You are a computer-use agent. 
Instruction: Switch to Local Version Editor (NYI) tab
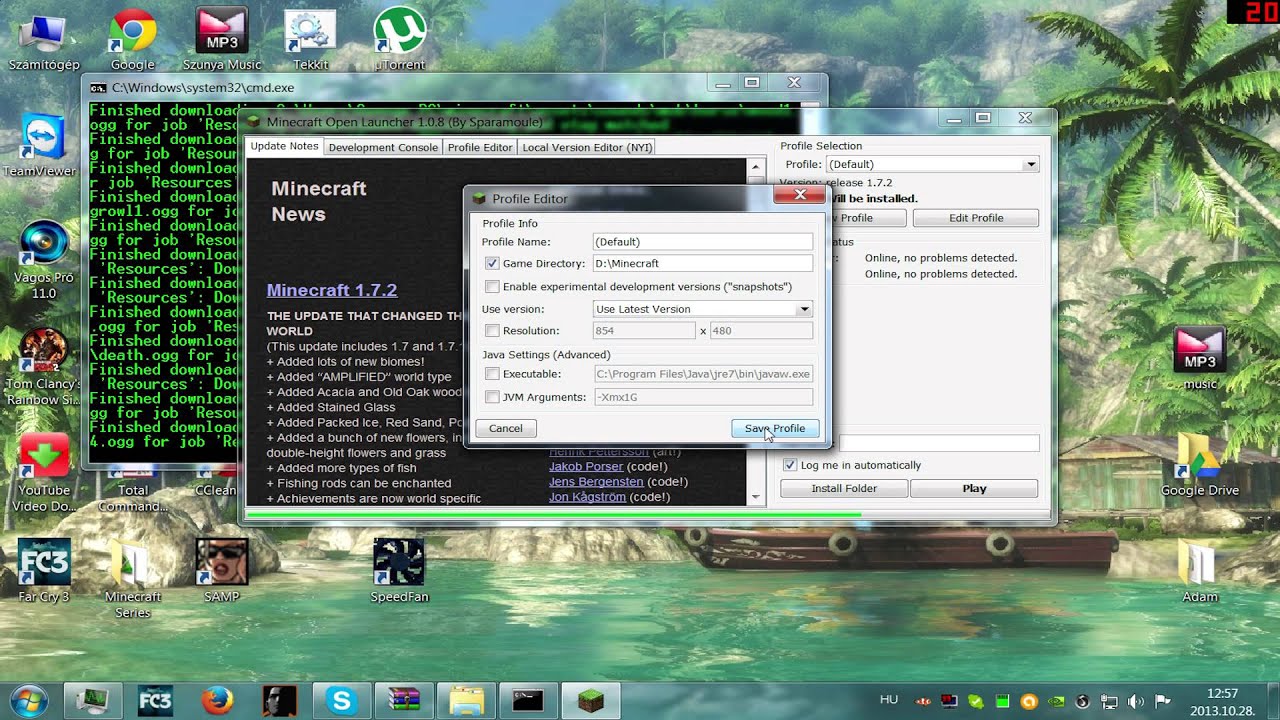pyautogui.click(x=587, y=147)
